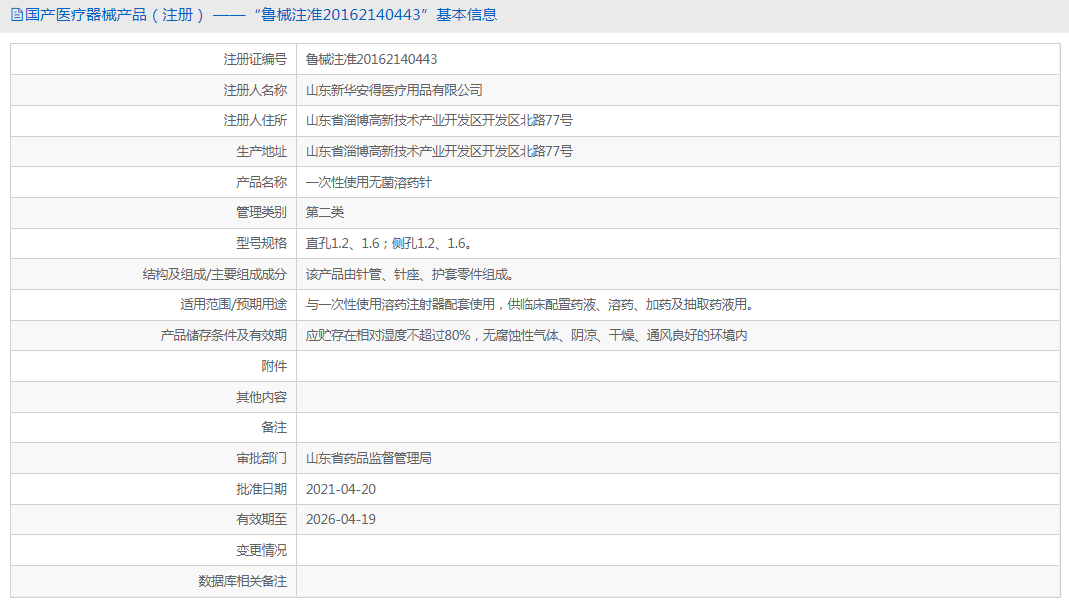
Task: Select the address value in the 生产地址 row
Action: point(439,151)
